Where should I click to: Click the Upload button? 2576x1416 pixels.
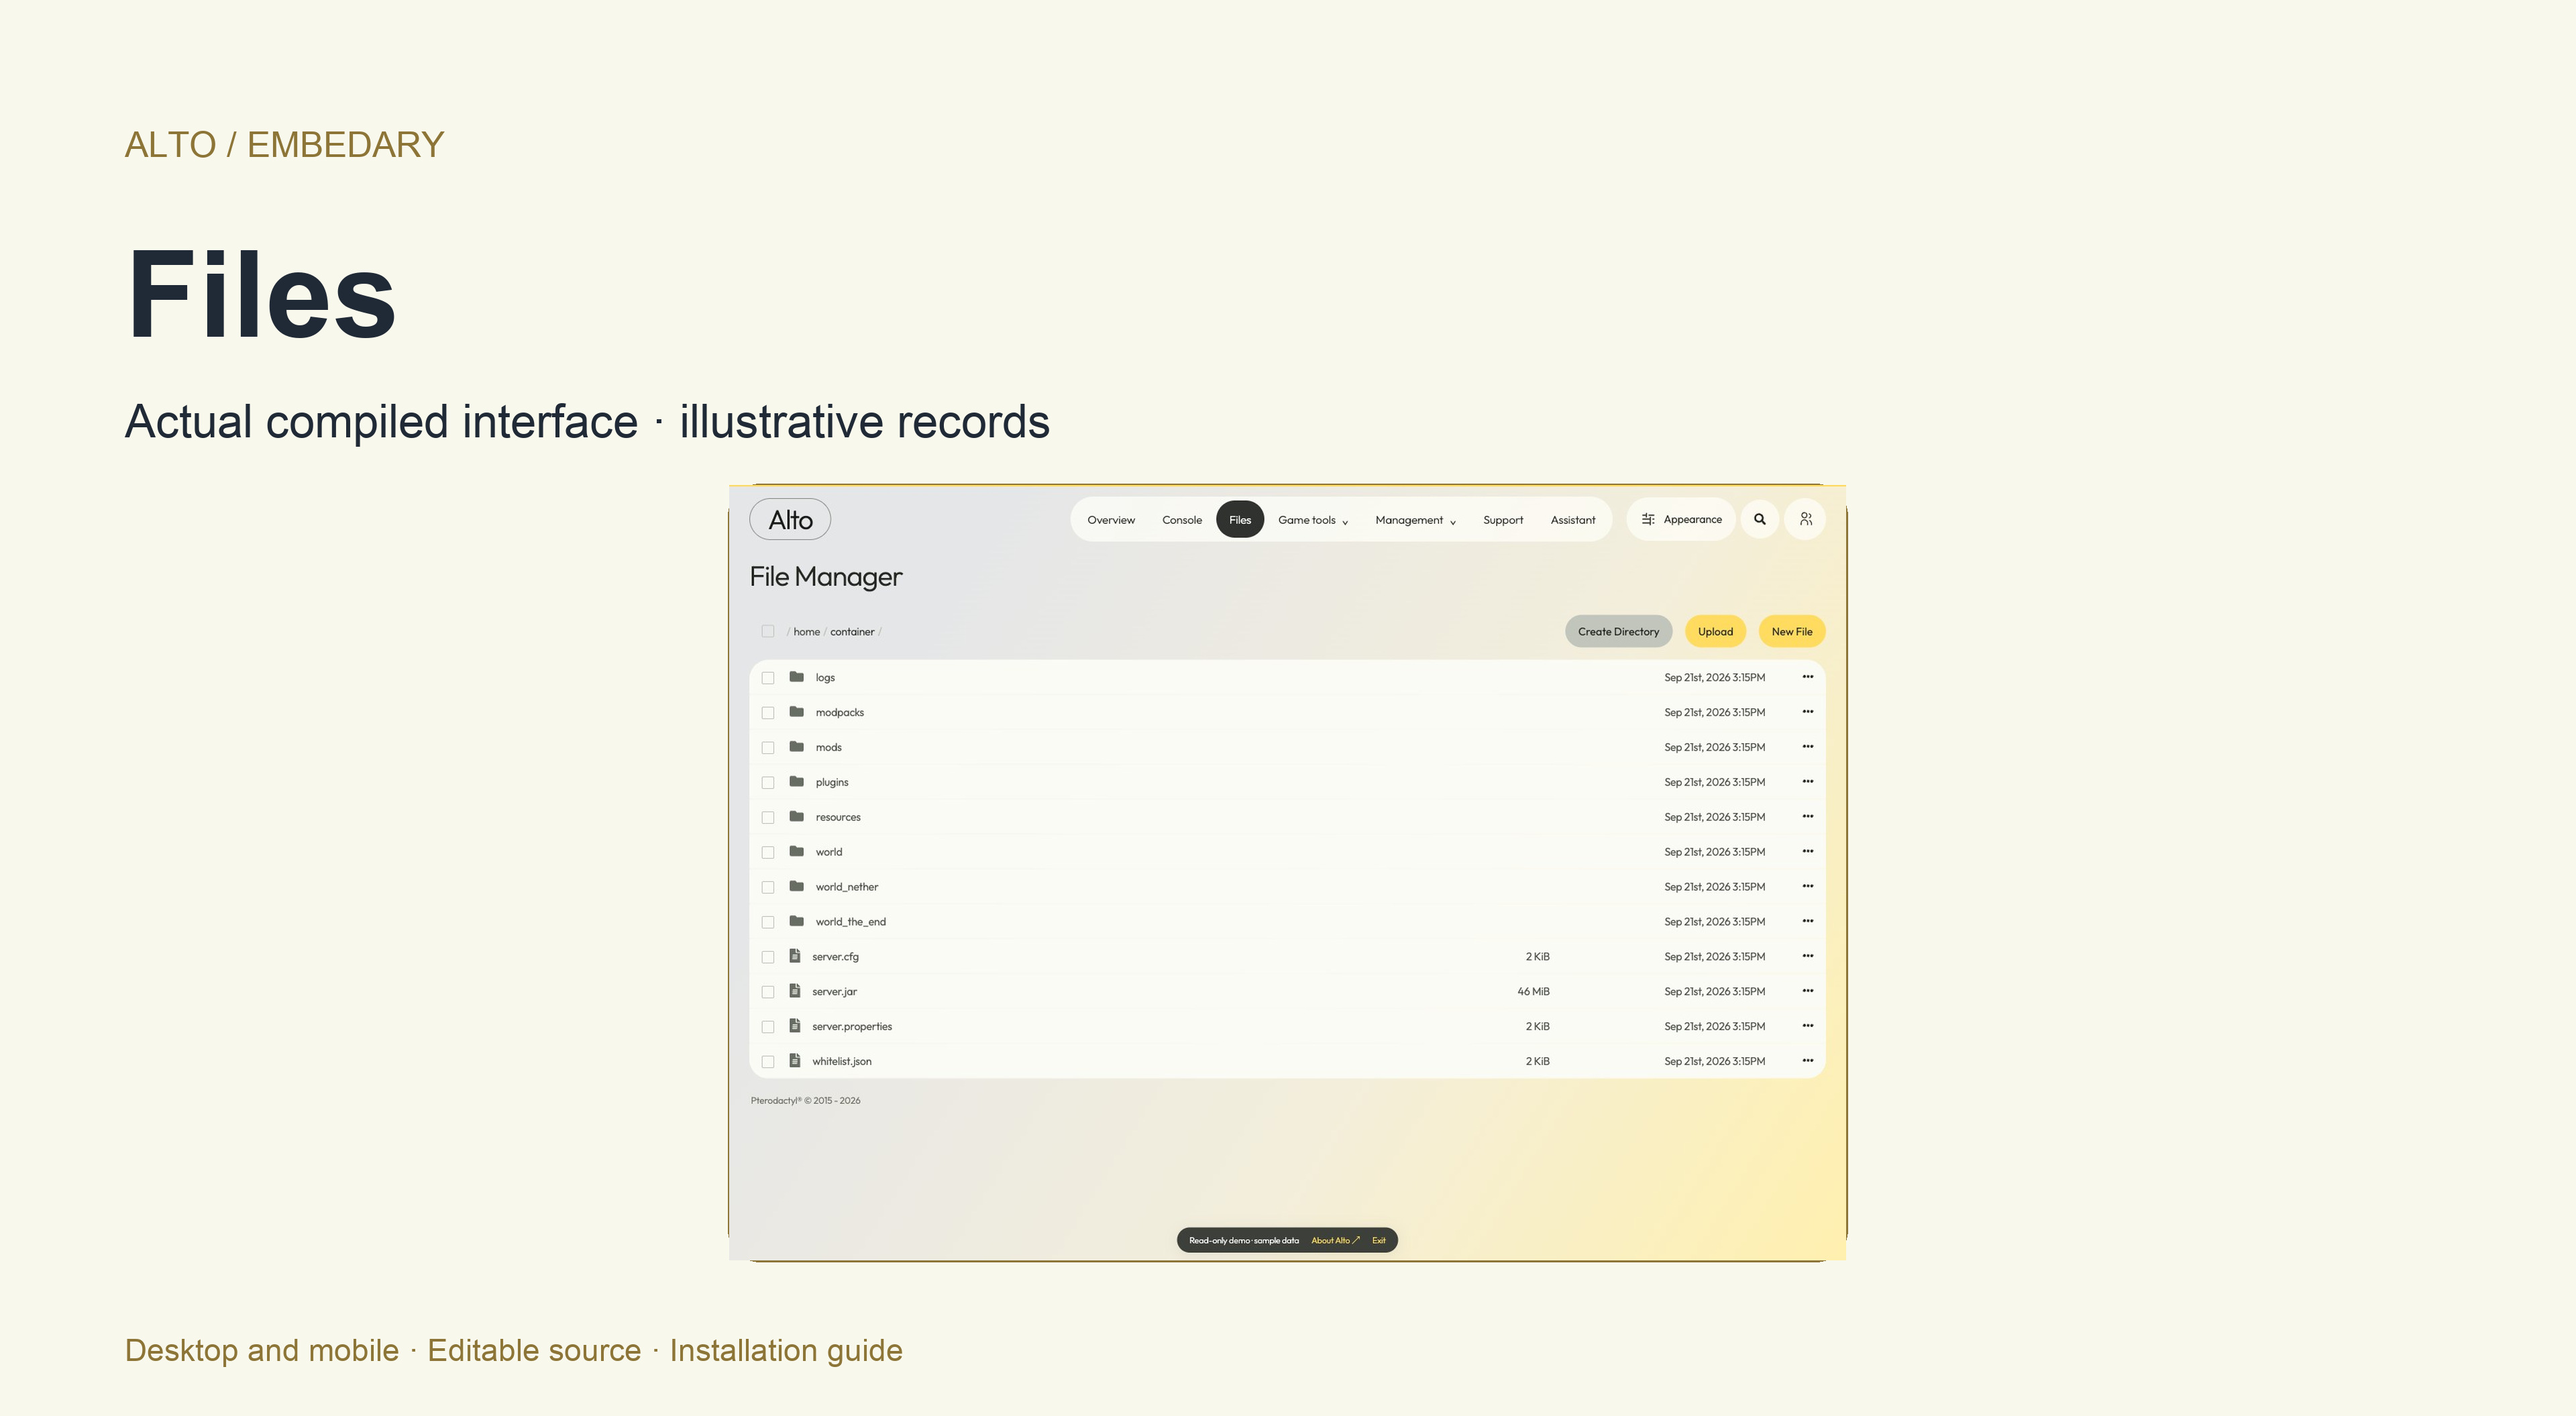tap(1715, 631)
